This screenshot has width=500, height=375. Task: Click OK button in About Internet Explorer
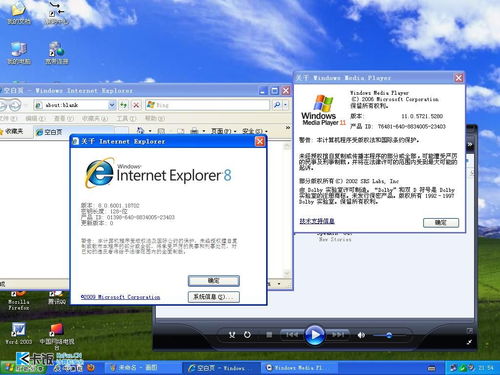[x=214, y=281]
